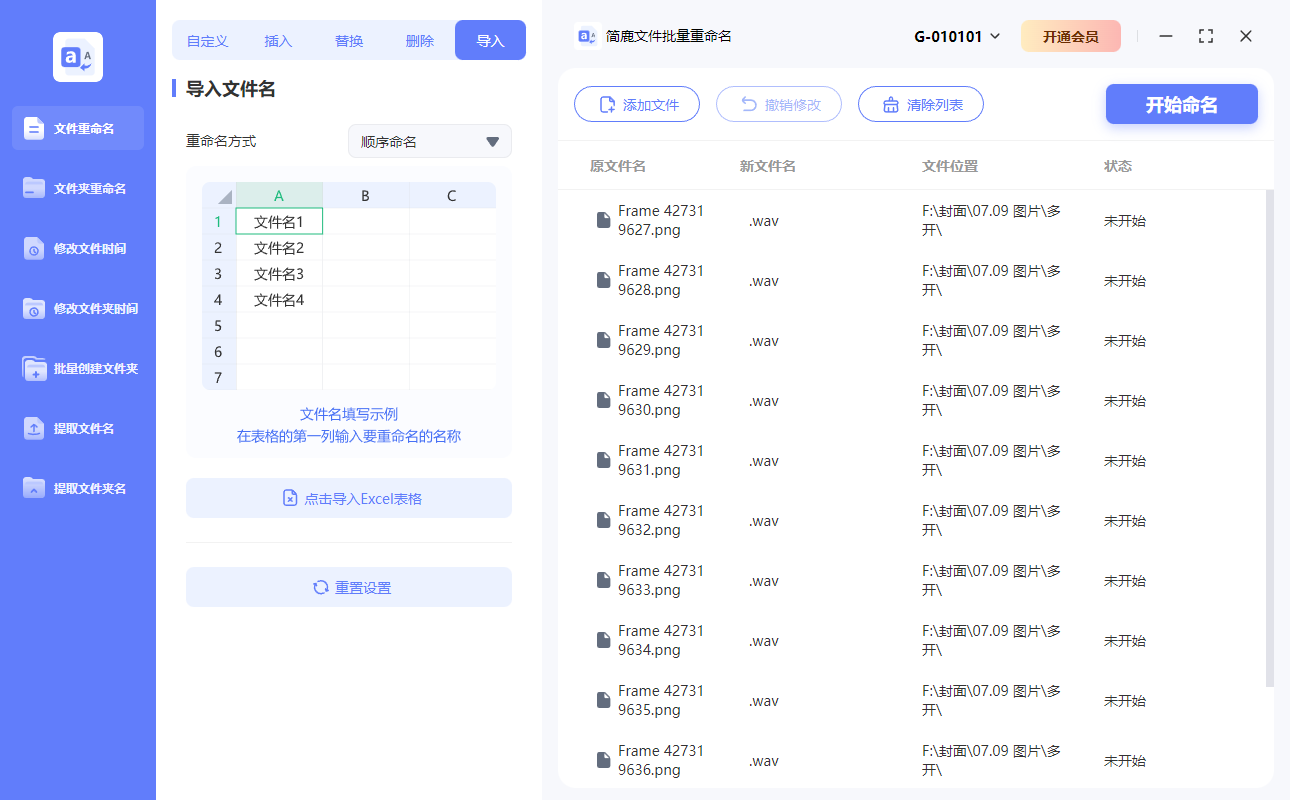Viewport: 1290px width, 800px height.
Task: Click the 清除列表 clear-list icon
Action: pos(889,104)
